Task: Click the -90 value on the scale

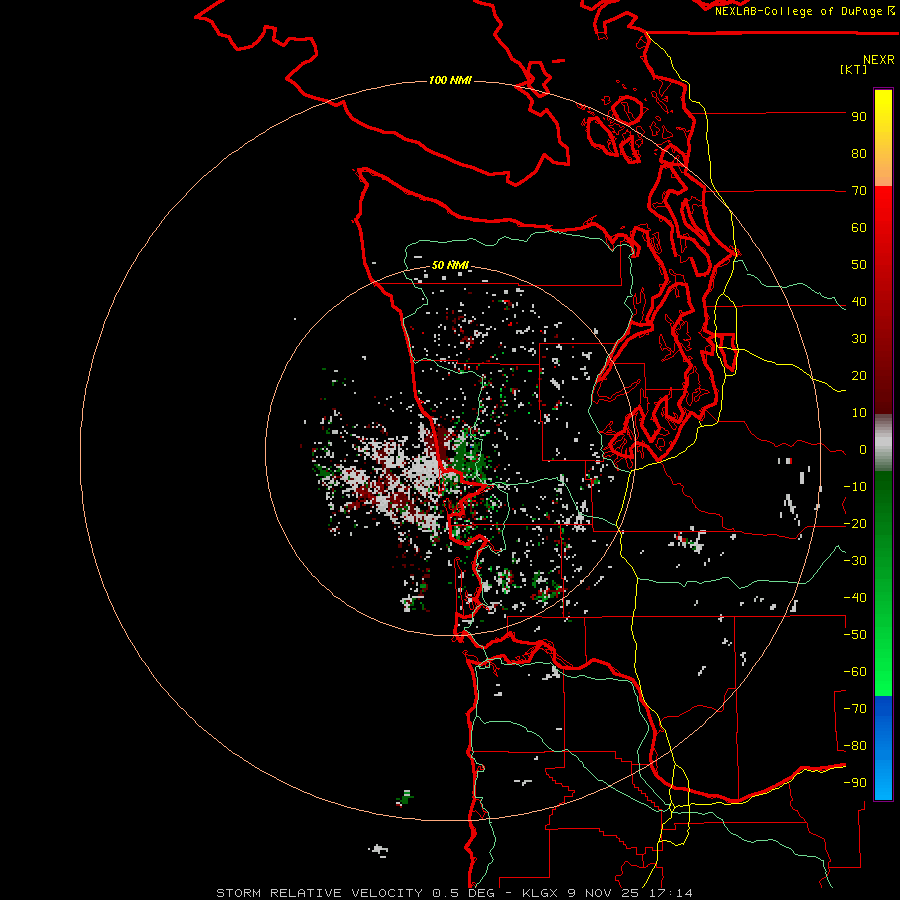Action: 855,783
